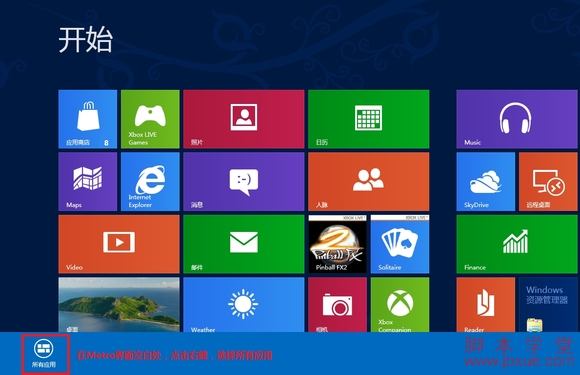The height and width of the screenshot is (375, 580).
Task: Launch the Xbox Companion tile
Action: point(400,305)
